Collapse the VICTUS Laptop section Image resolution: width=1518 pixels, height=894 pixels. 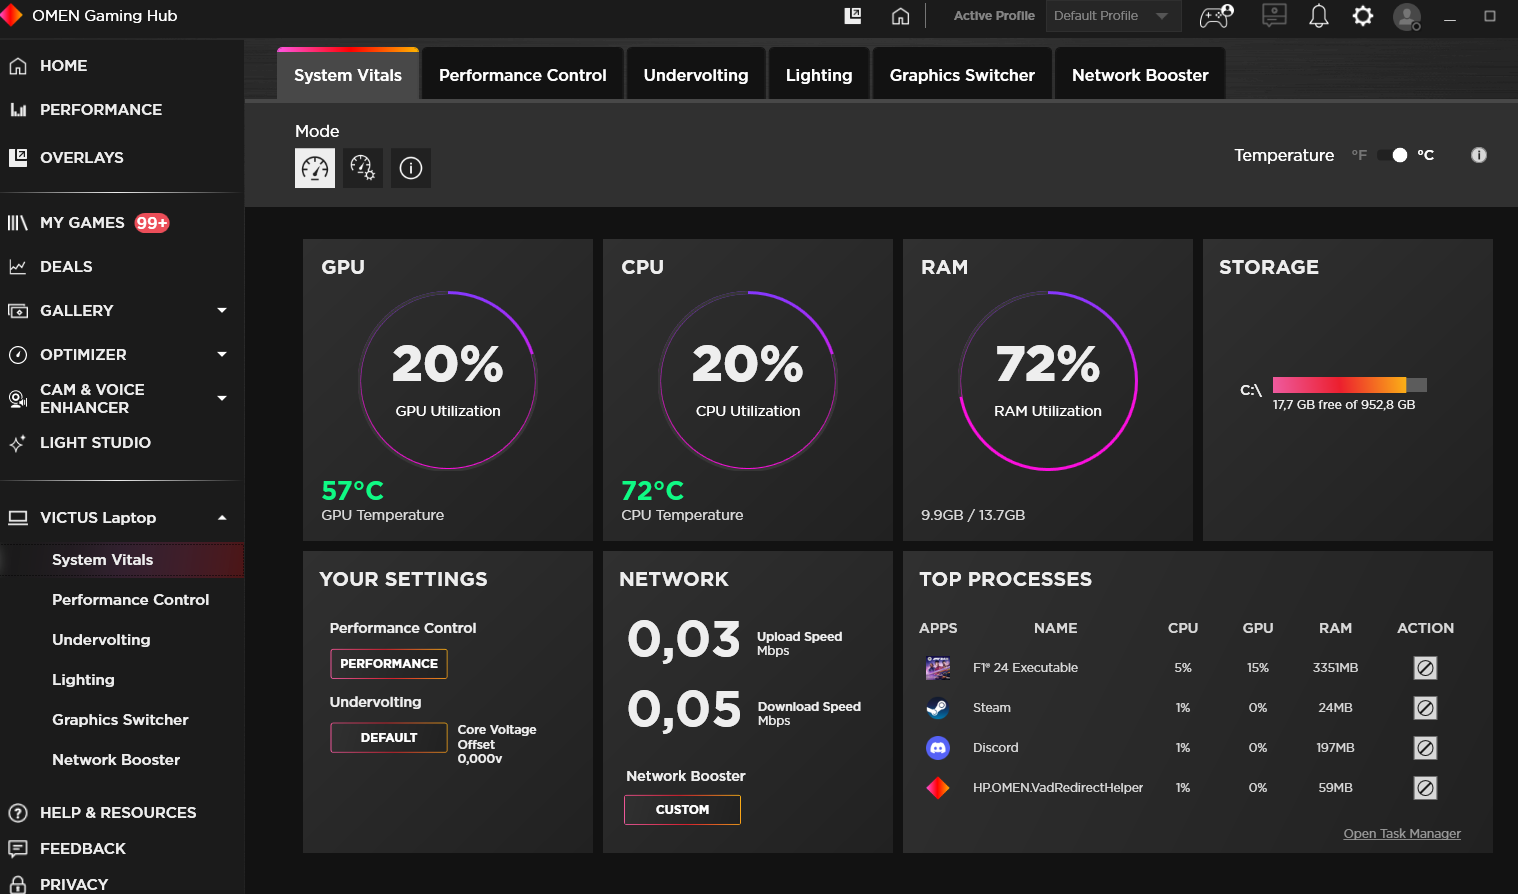[x=222, y=518]
